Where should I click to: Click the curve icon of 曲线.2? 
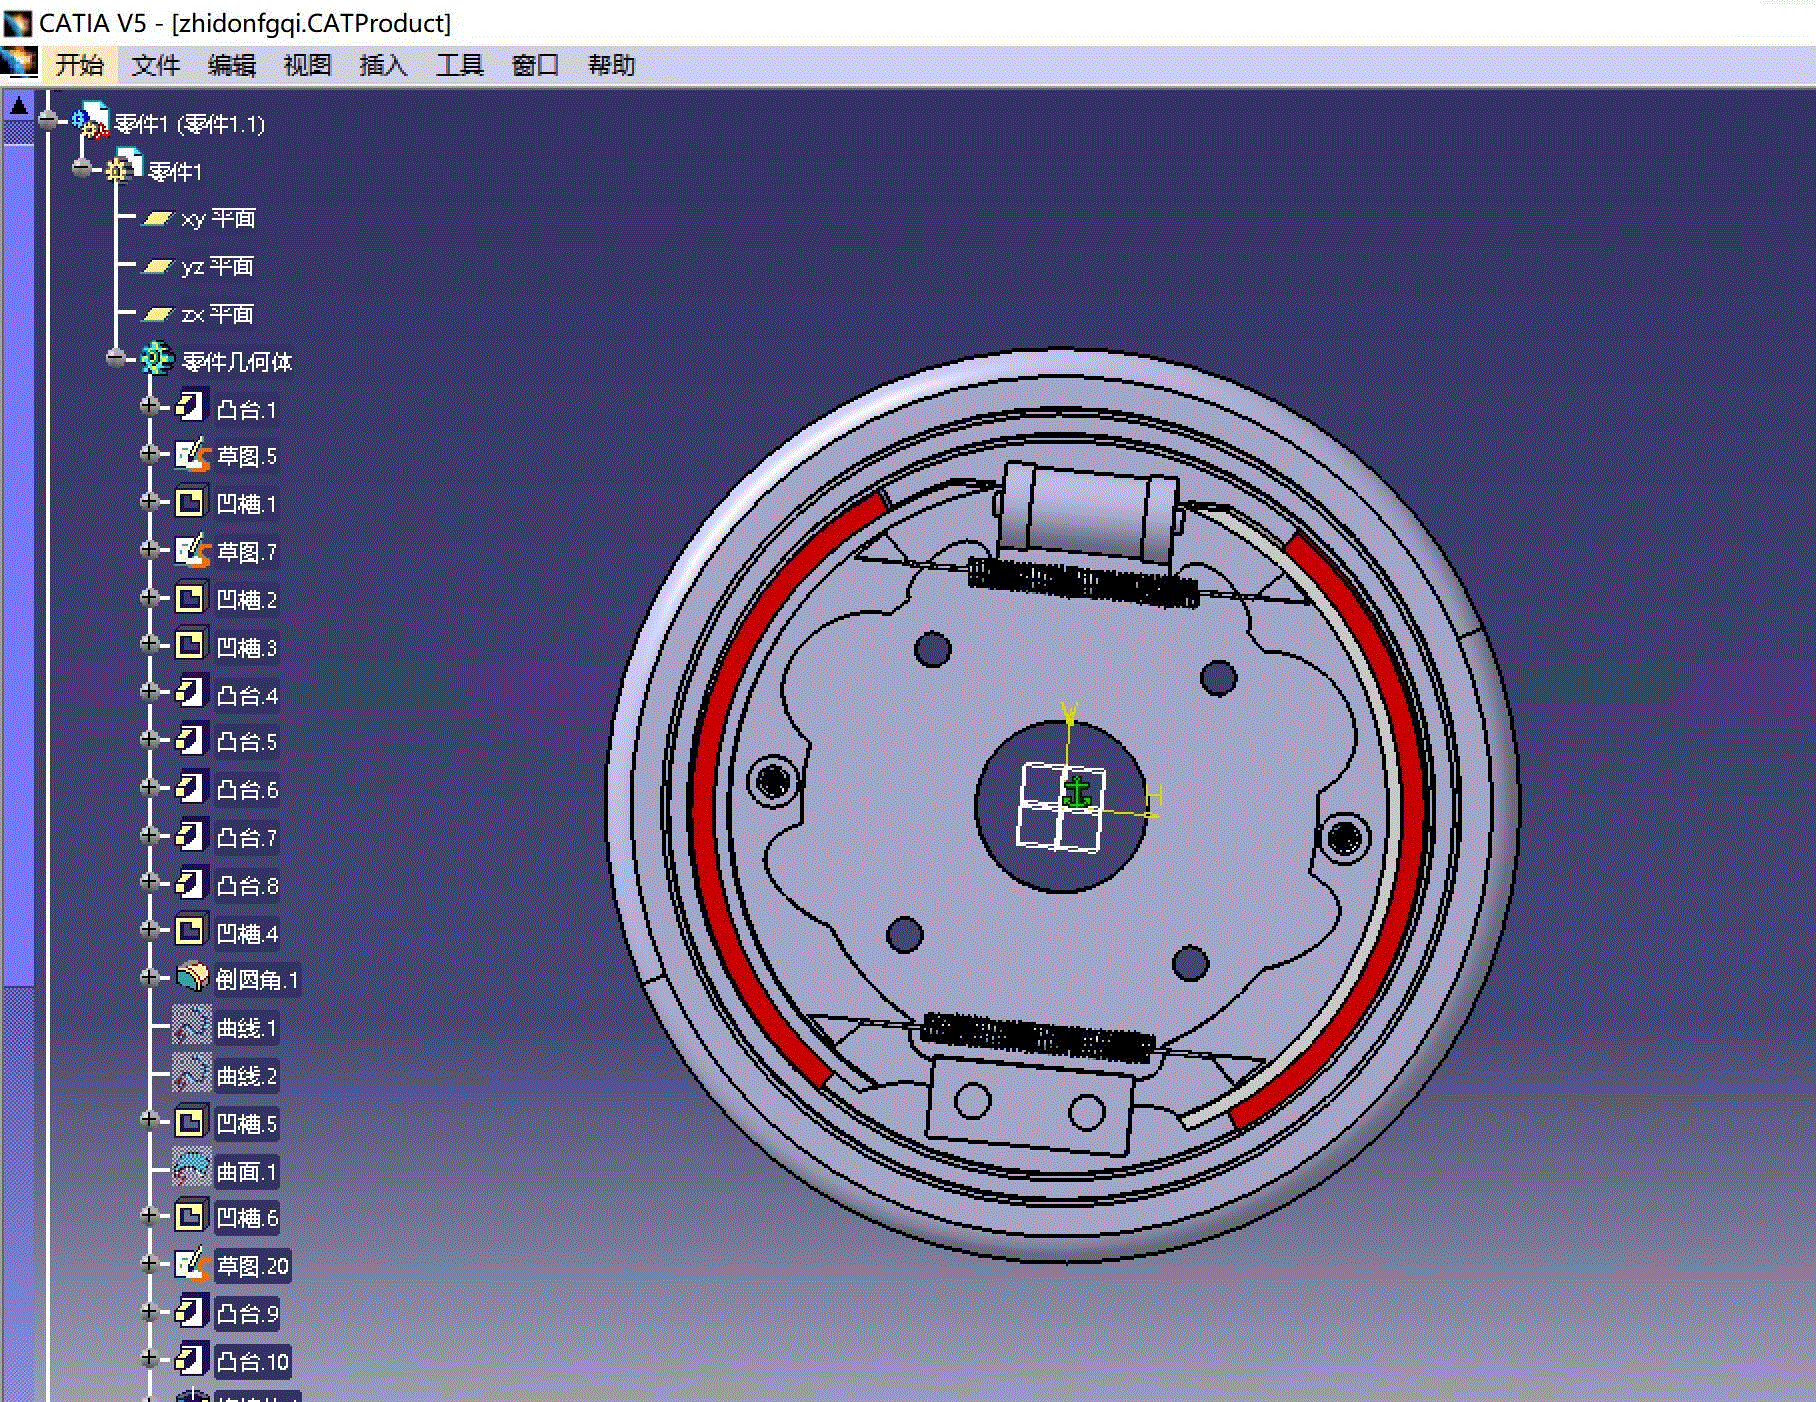click(x=192, y=1074)
